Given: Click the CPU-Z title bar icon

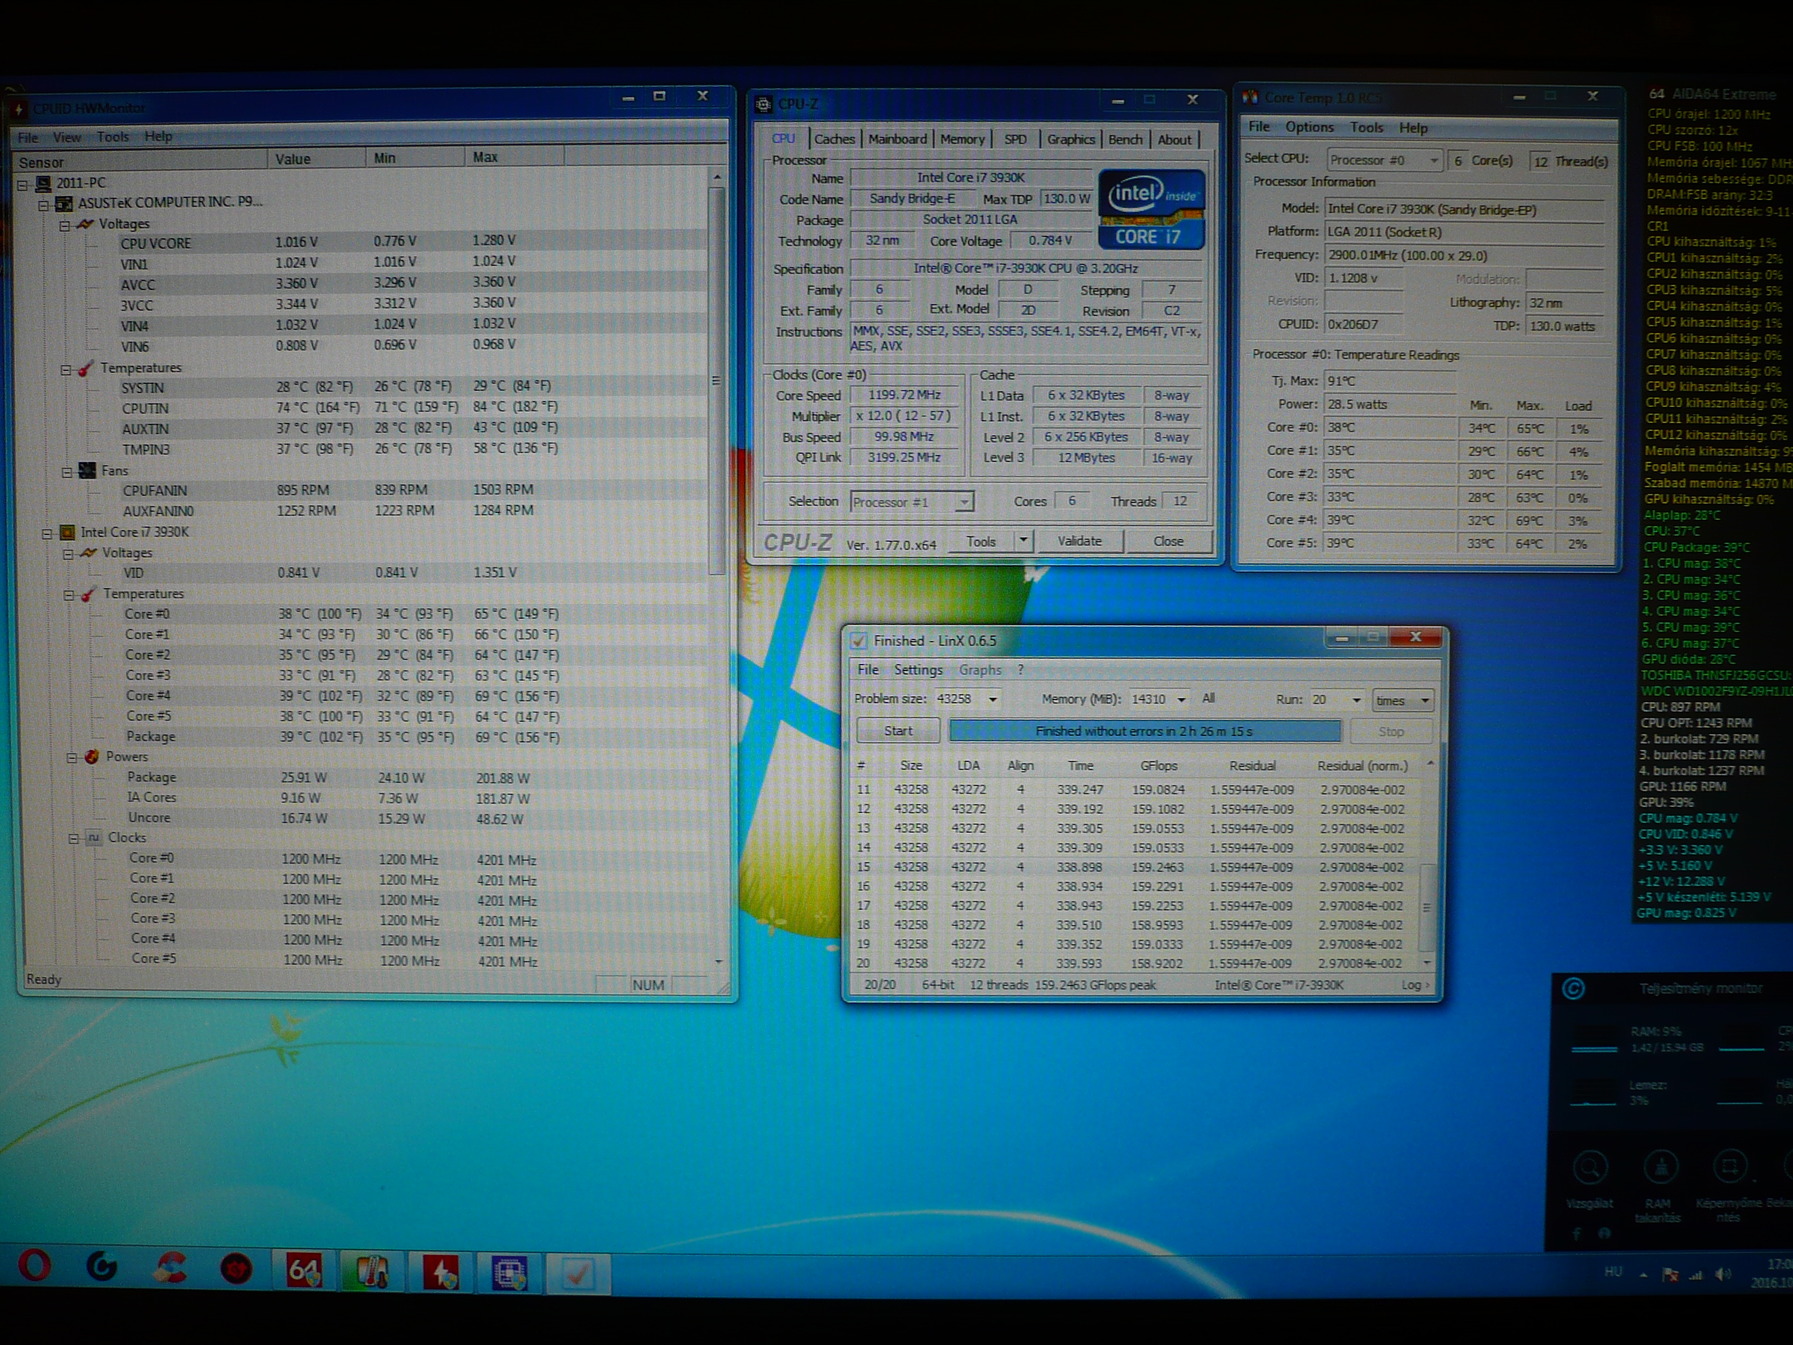Looking at the screenshot, I should pos(764,104).
